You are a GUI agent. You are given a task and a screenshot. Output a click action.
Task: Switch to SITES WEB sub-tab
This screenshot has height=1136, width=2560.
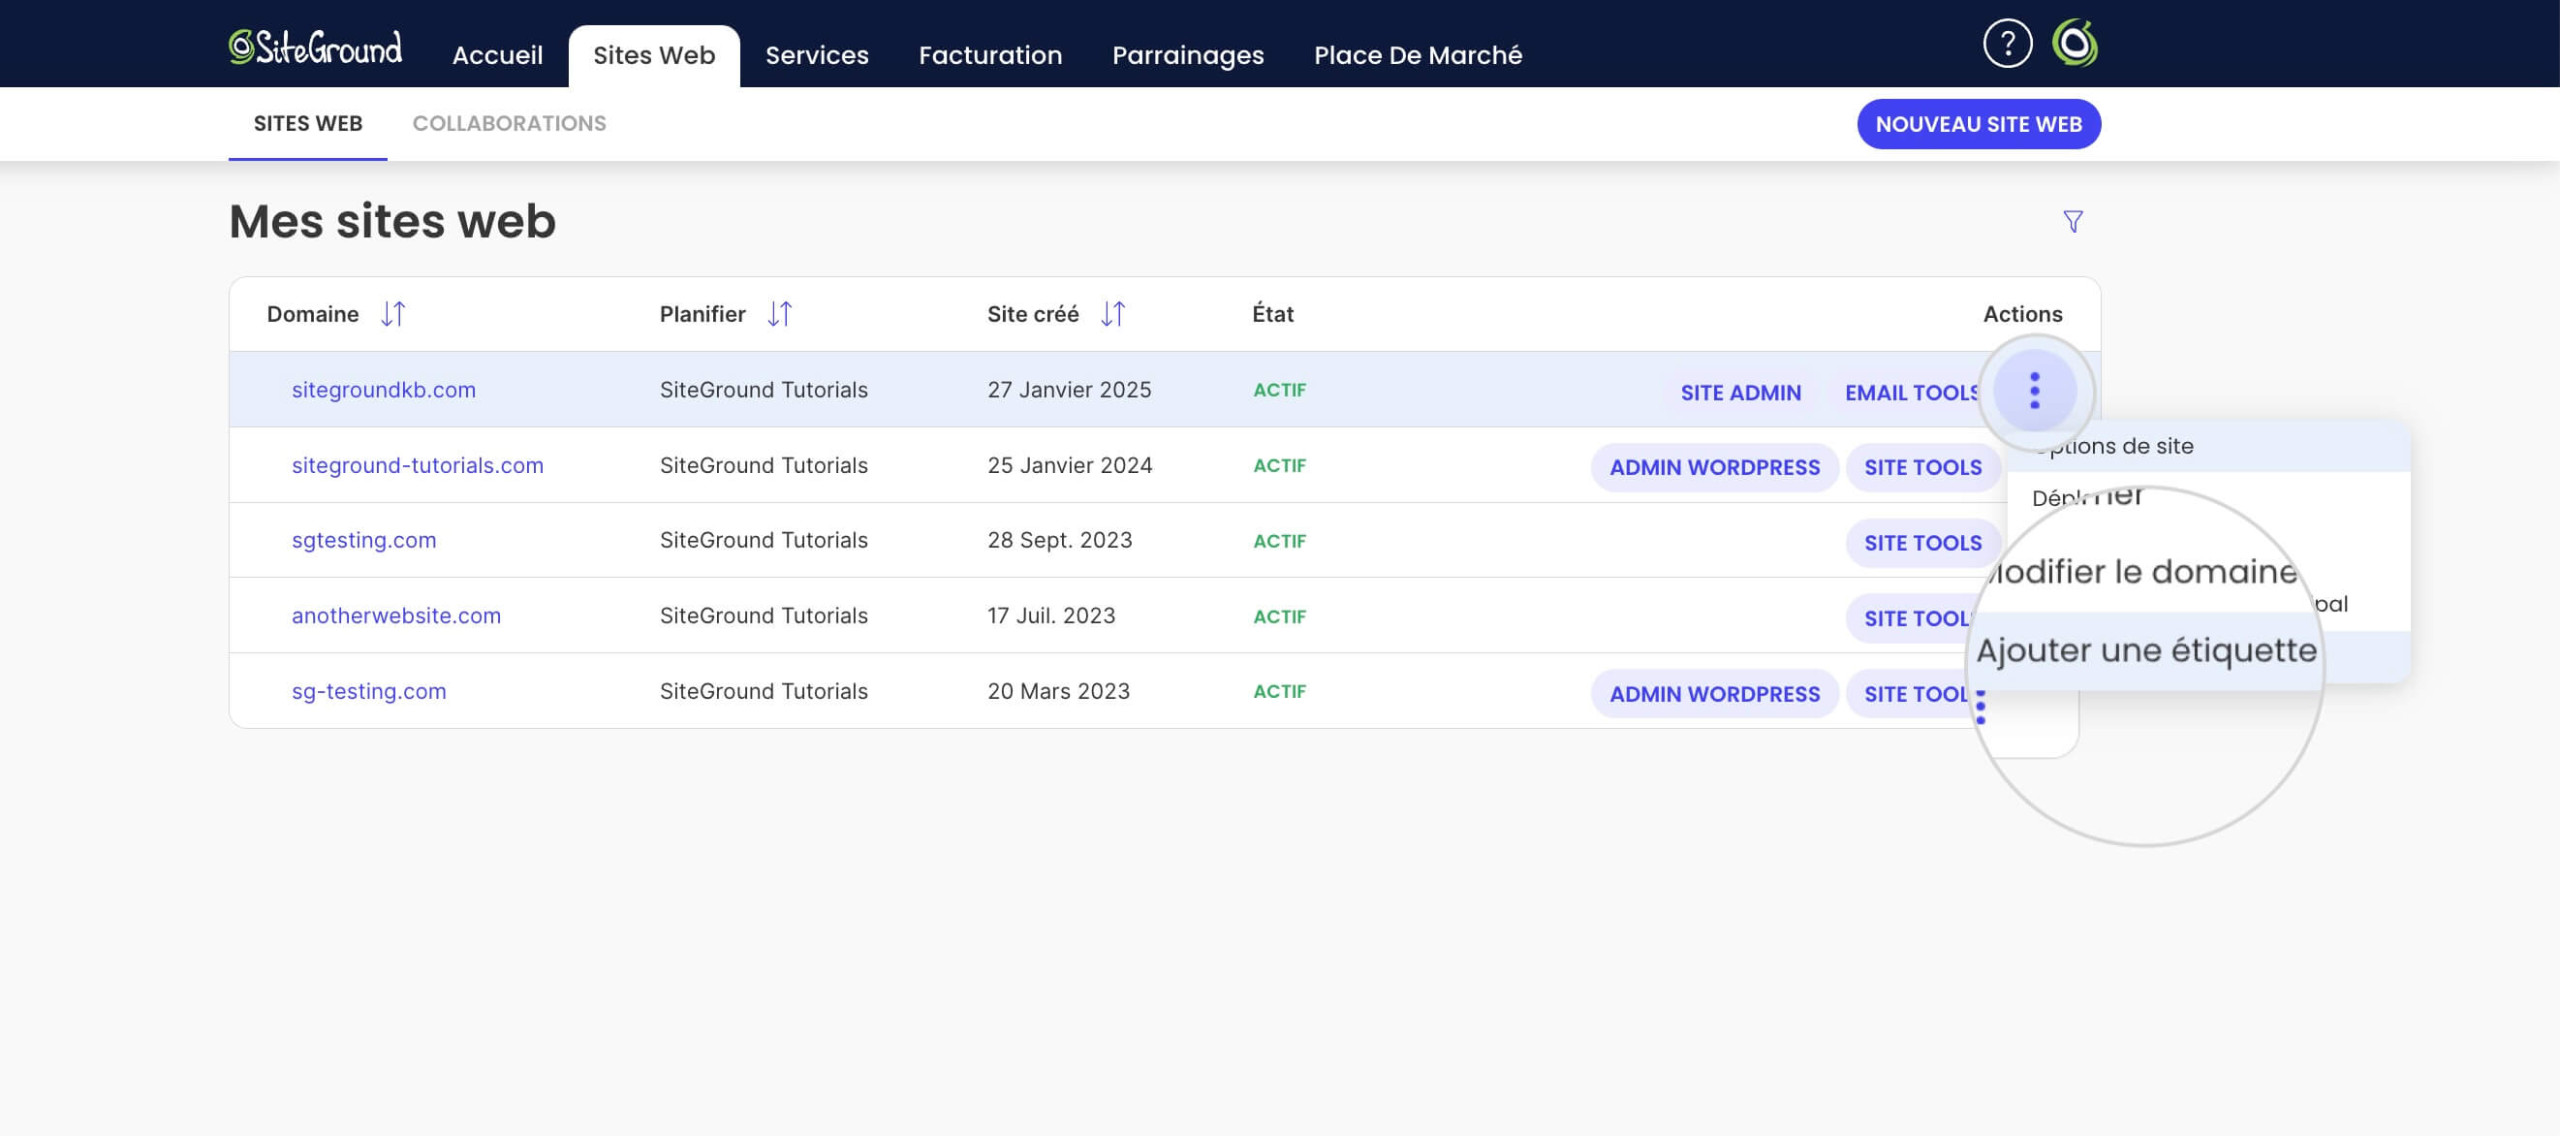pos(308,123)
